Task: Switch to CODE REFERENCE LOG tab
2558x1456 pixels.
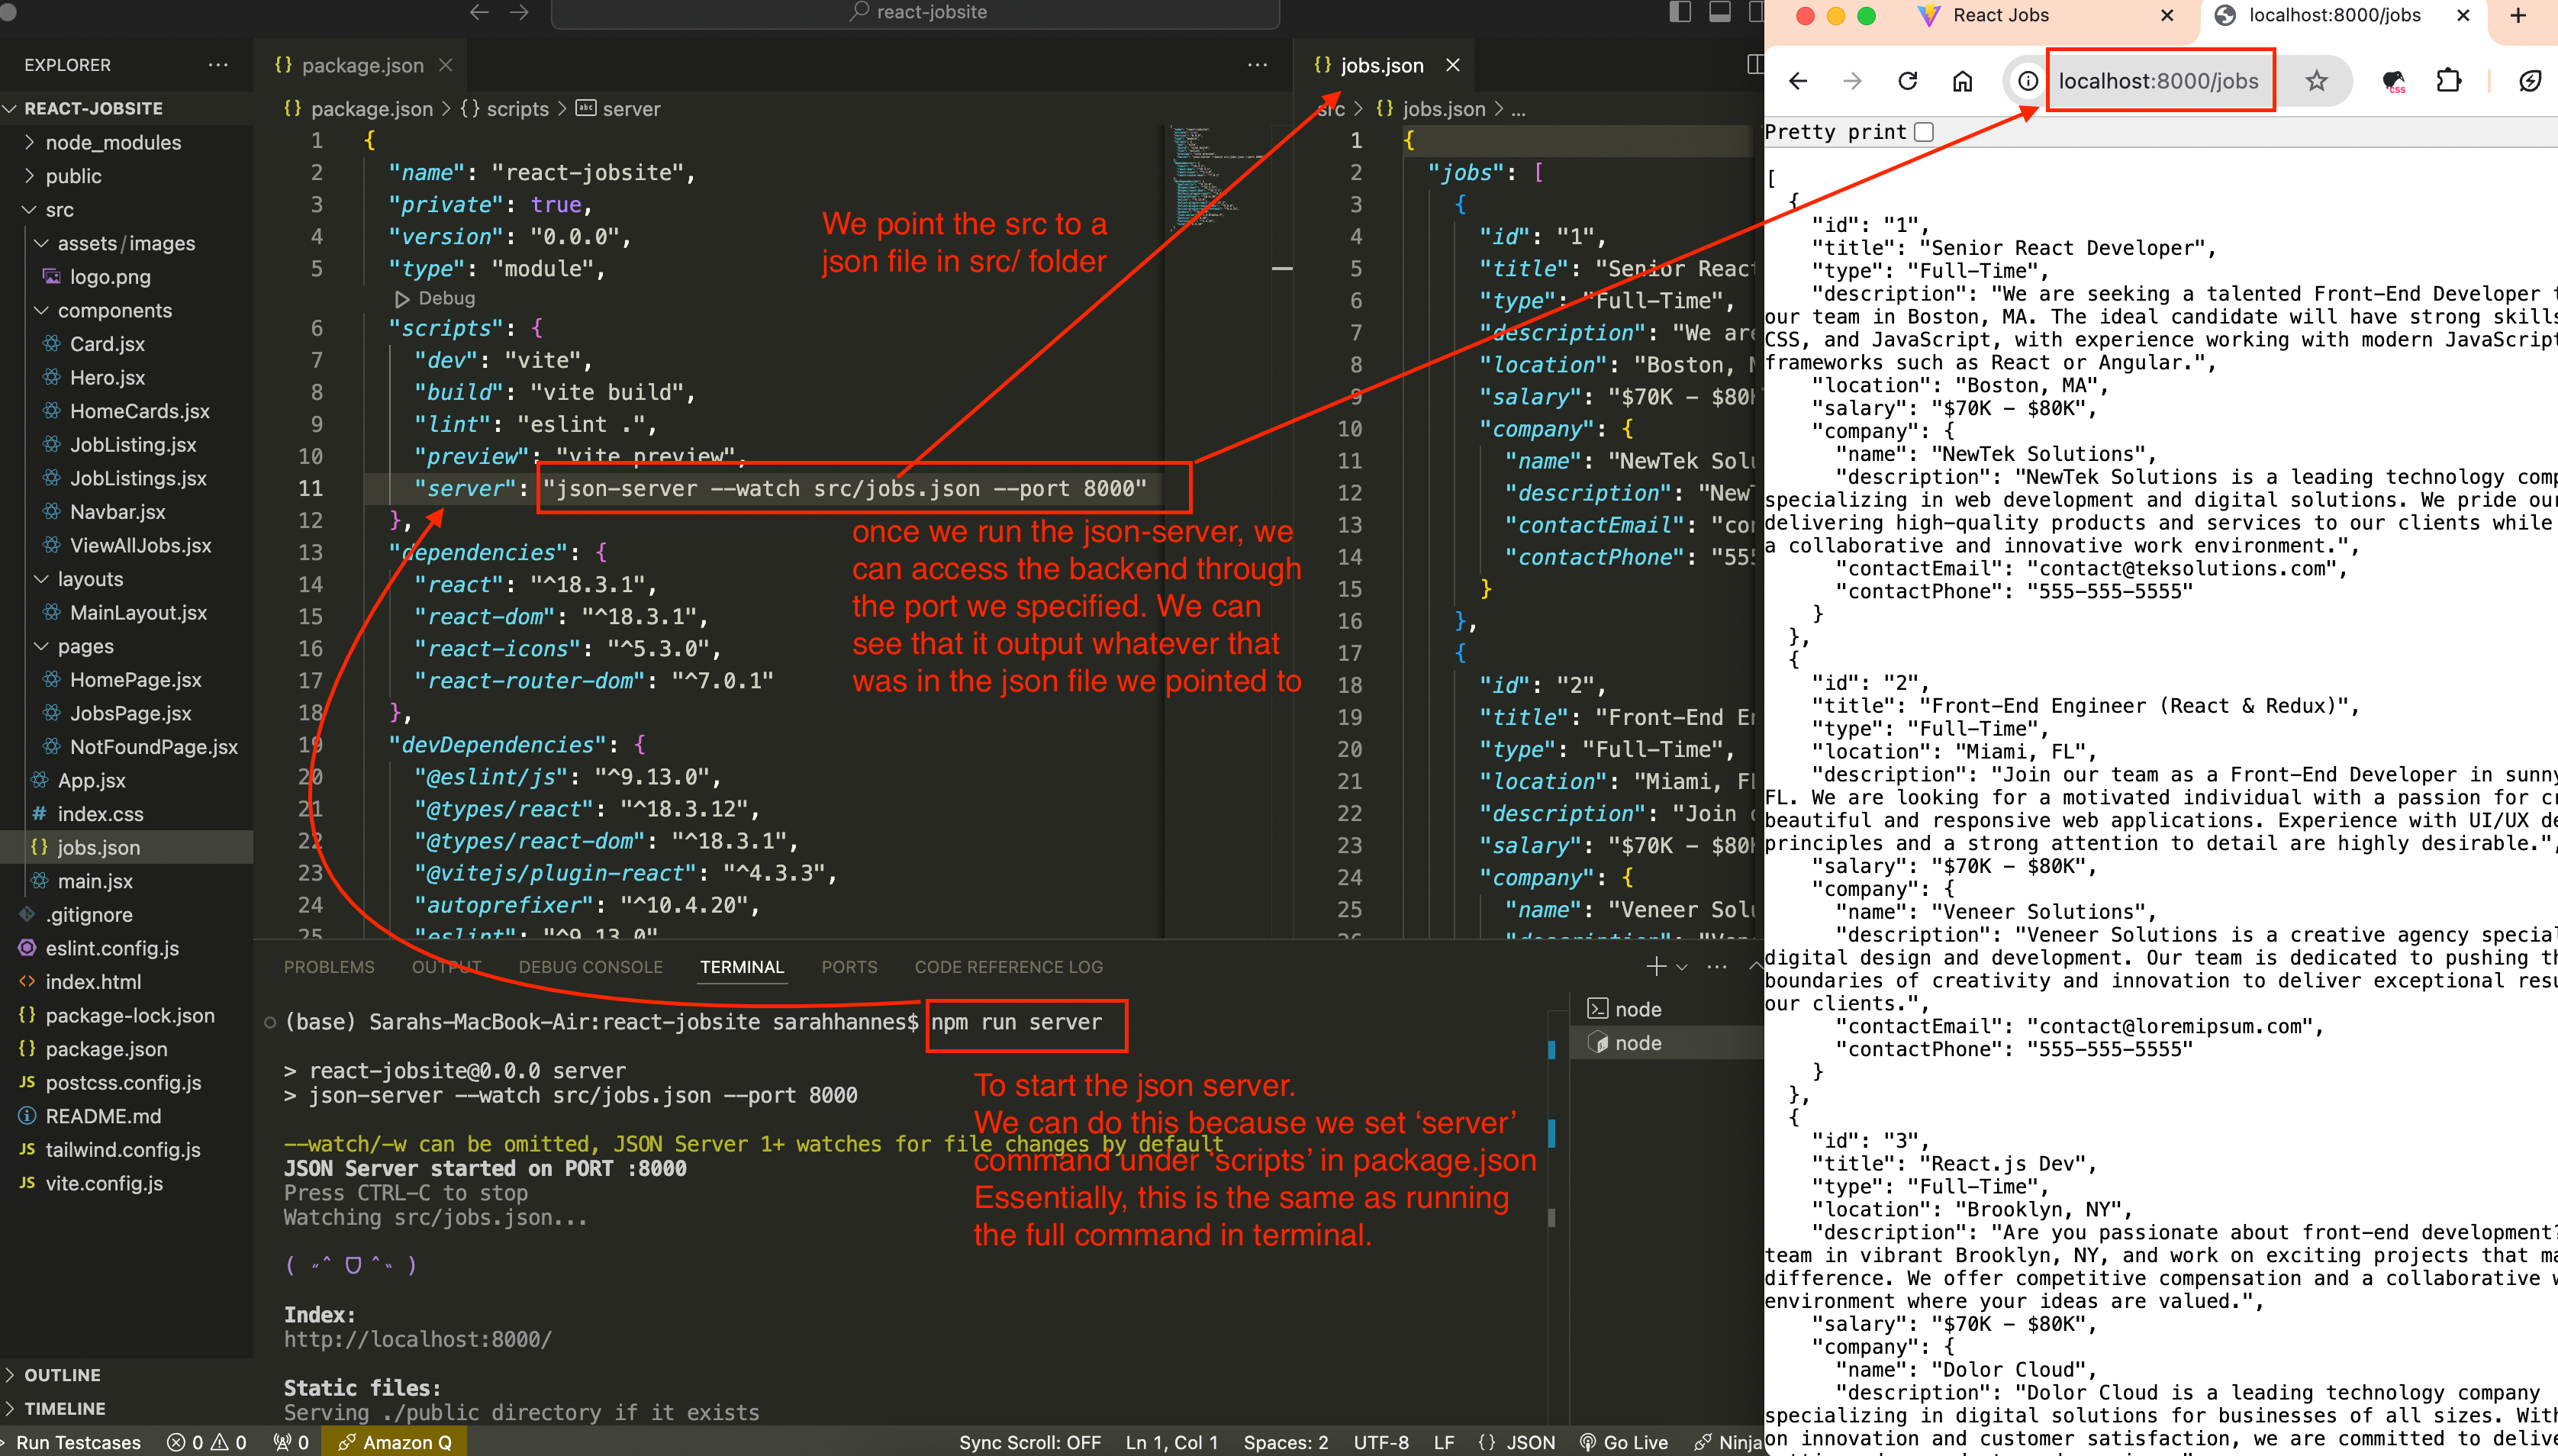Action: [1008, 967]
